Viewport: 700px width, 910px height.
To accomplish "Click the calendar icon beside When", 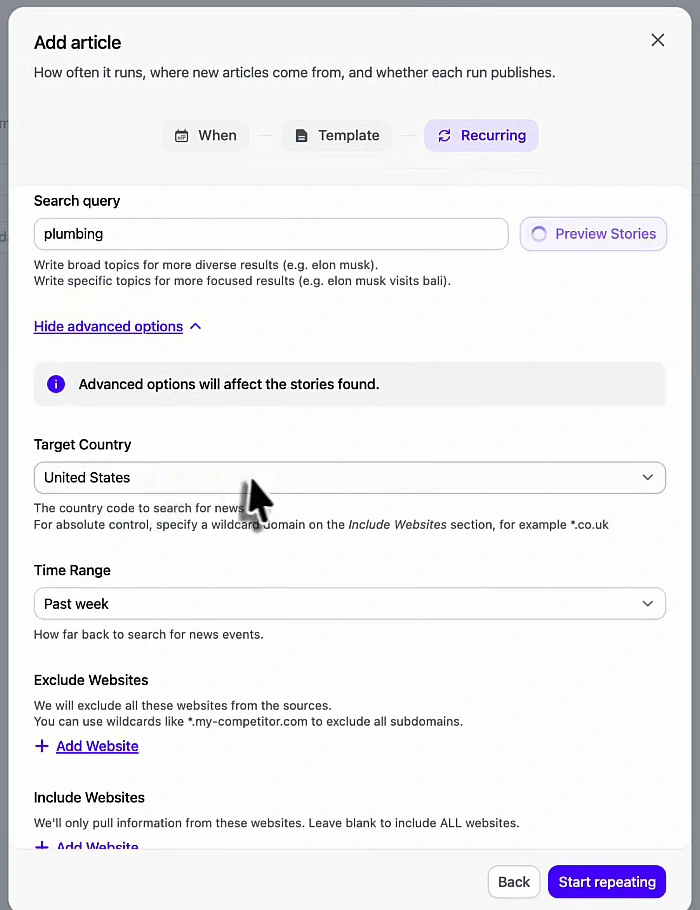I will pos(182,136).
